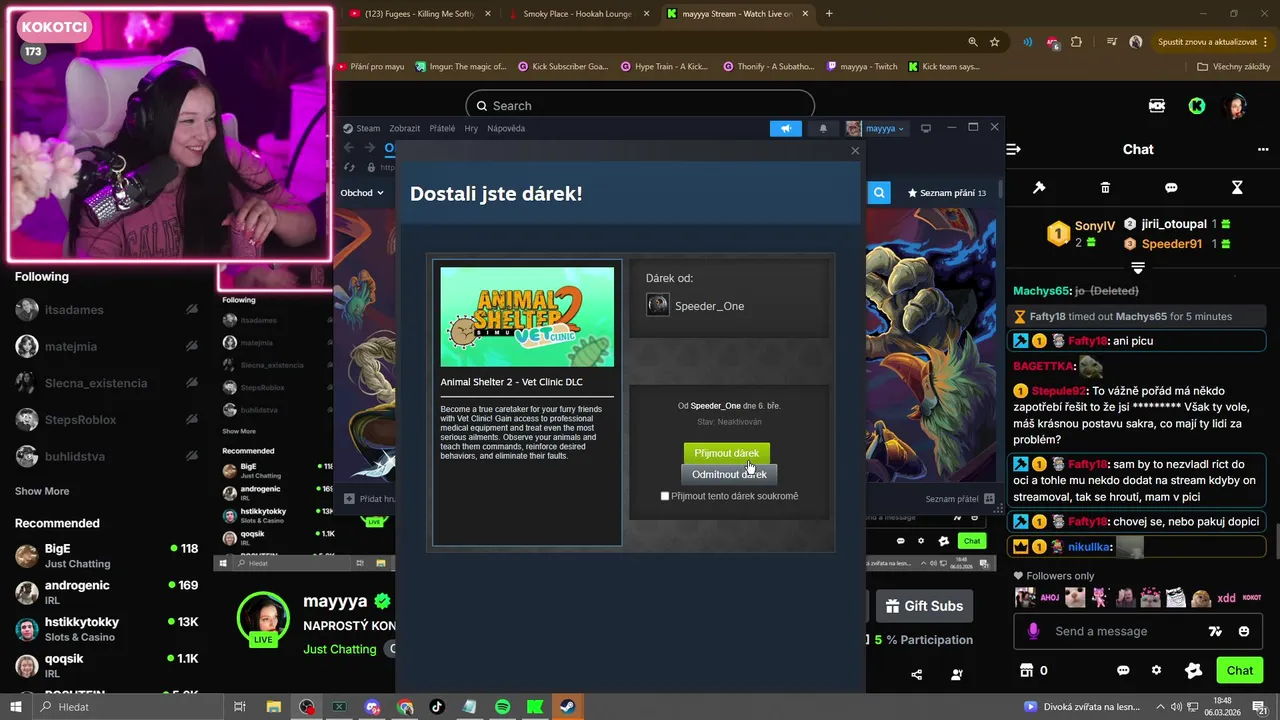Open the Animal Shelter 2 DLC banner
1280x720 pixels.
[x=527, y=316]
